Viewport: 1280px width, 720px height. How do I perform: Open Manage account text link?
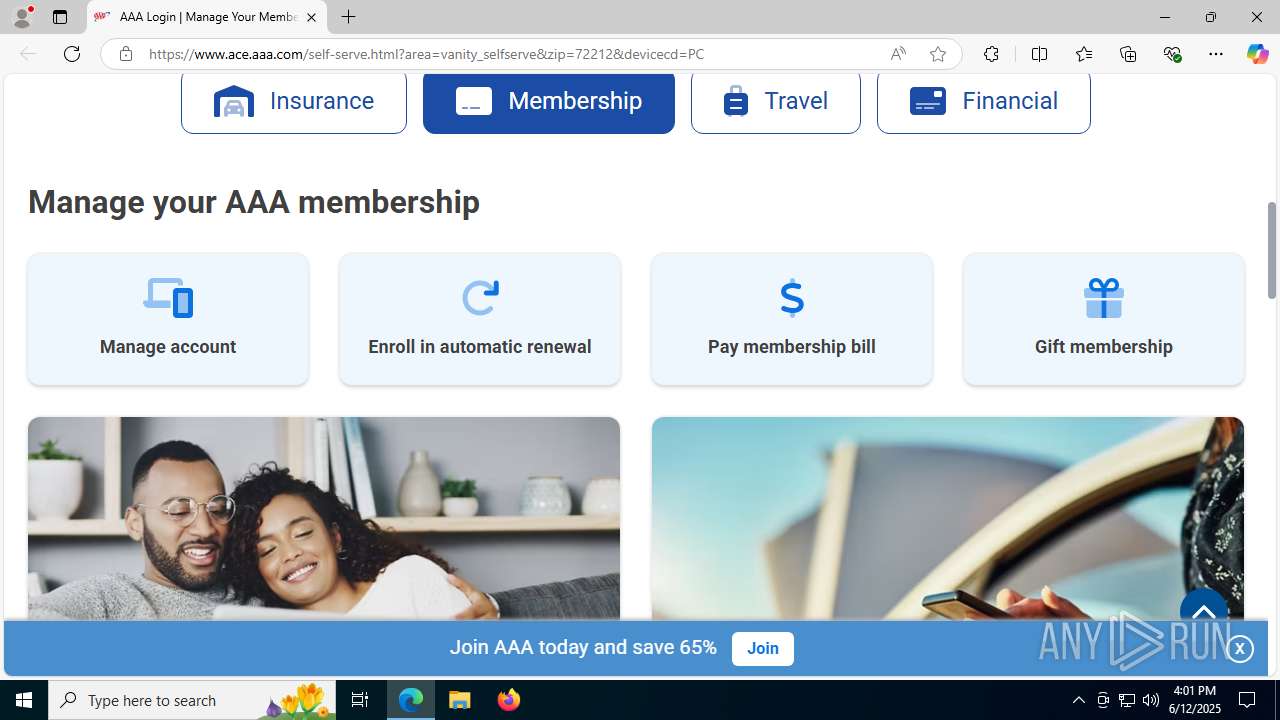tap(168, 347)
